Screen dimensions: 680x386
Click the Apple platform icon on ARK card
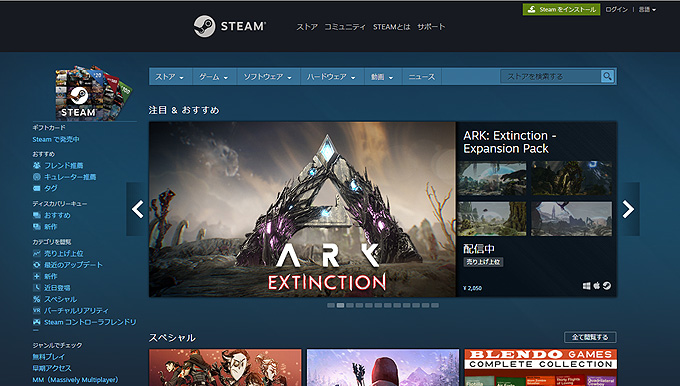point(597,286)
